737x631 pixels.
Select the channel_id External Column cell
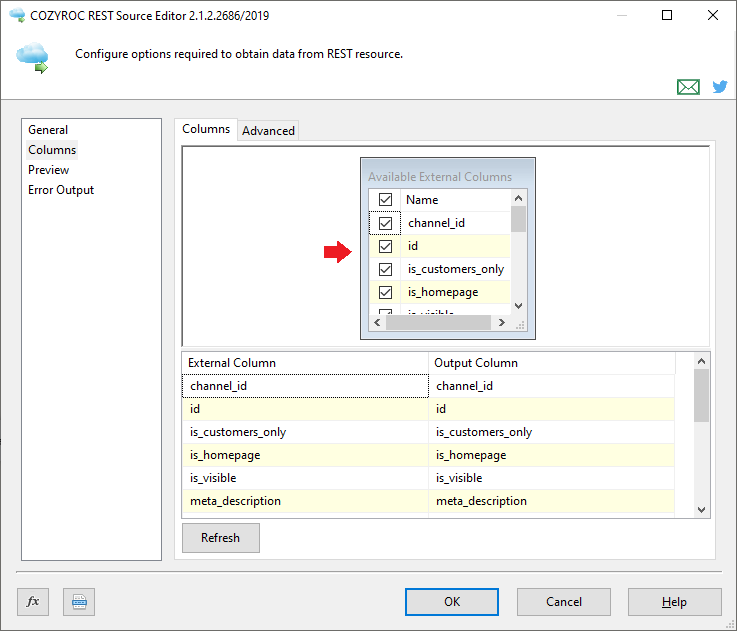(x=305, y=386)
